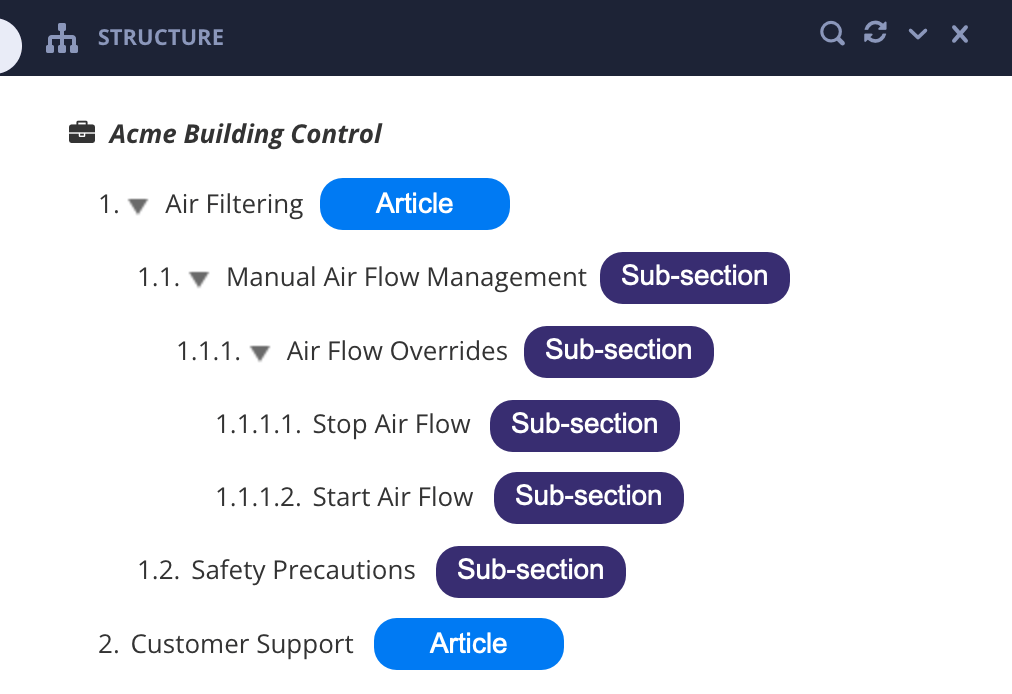This screenshot has height=694, width=1012.
Task: Click the Article badge next to Customer Support
Action: (468, 643)
